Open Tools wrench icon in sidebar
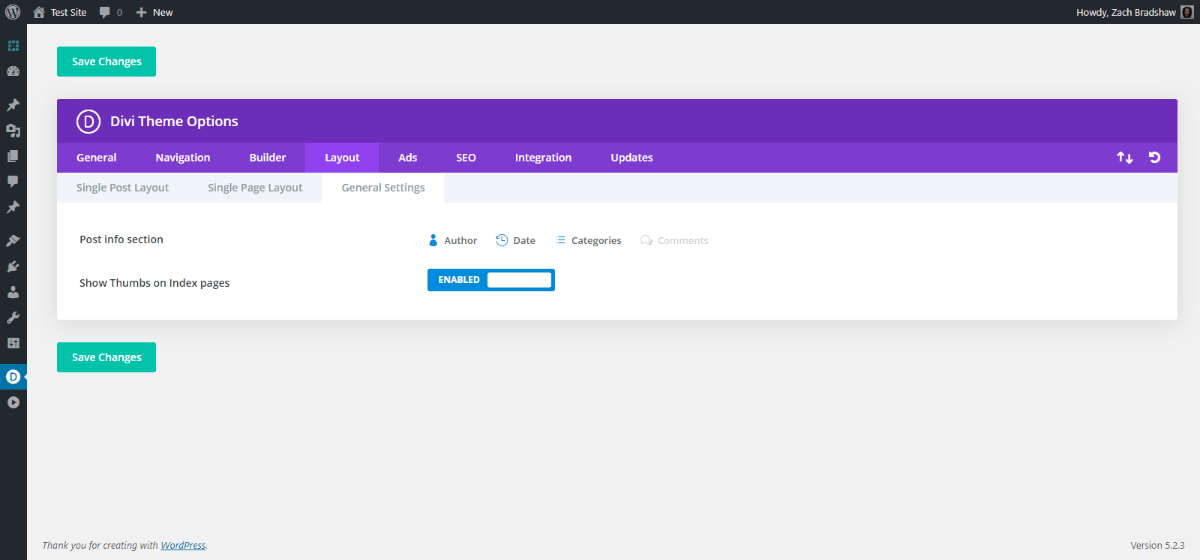The height and width of the screenshot is (560, 1200). click(13, 318)
